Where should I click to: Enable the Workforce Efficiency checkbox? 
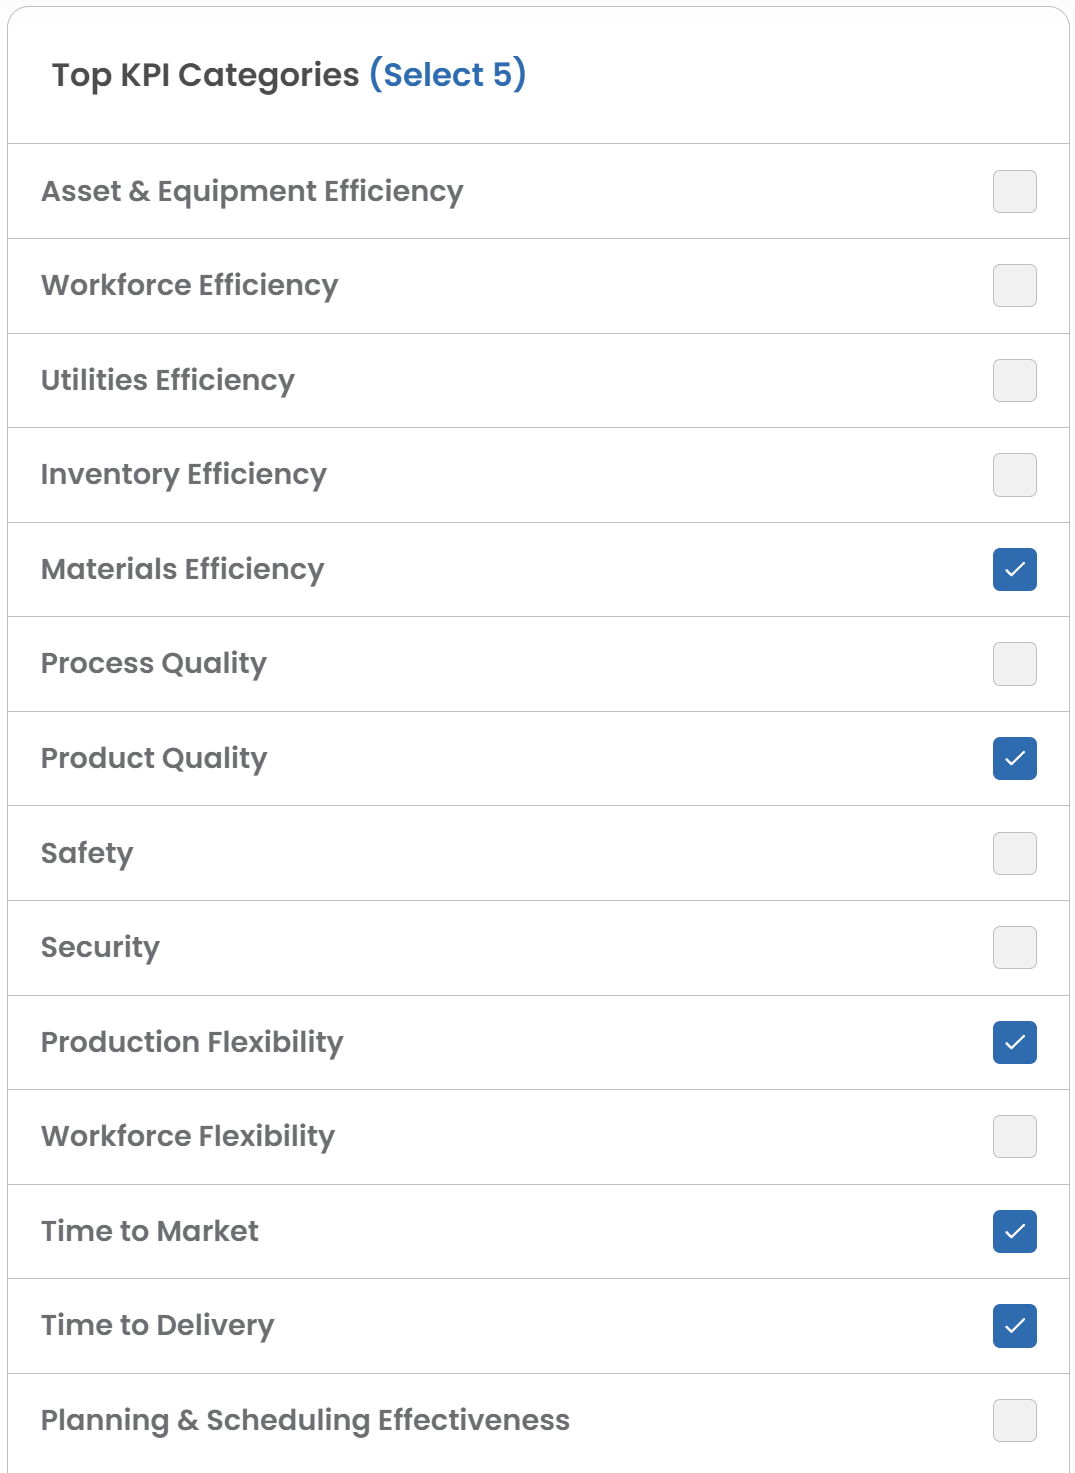(x=1014, y=285)
